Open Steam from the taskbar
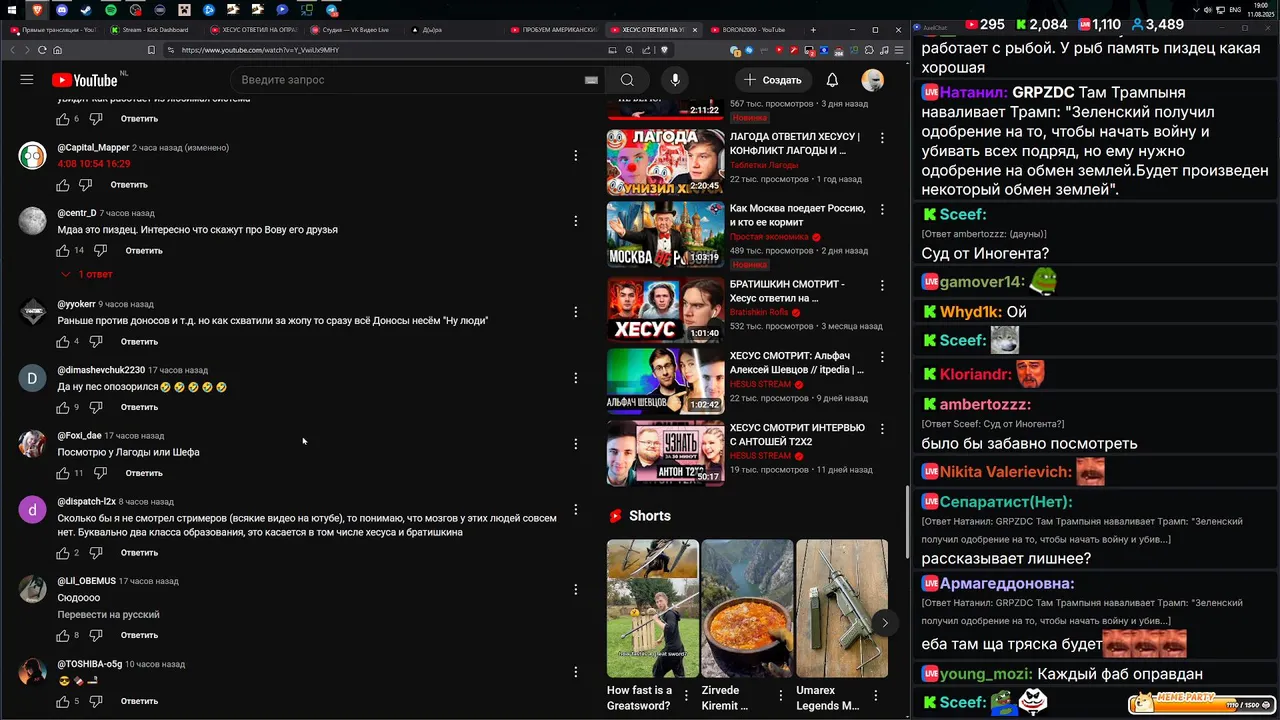This screenshot has width=1280, height=720. [86, 10]
